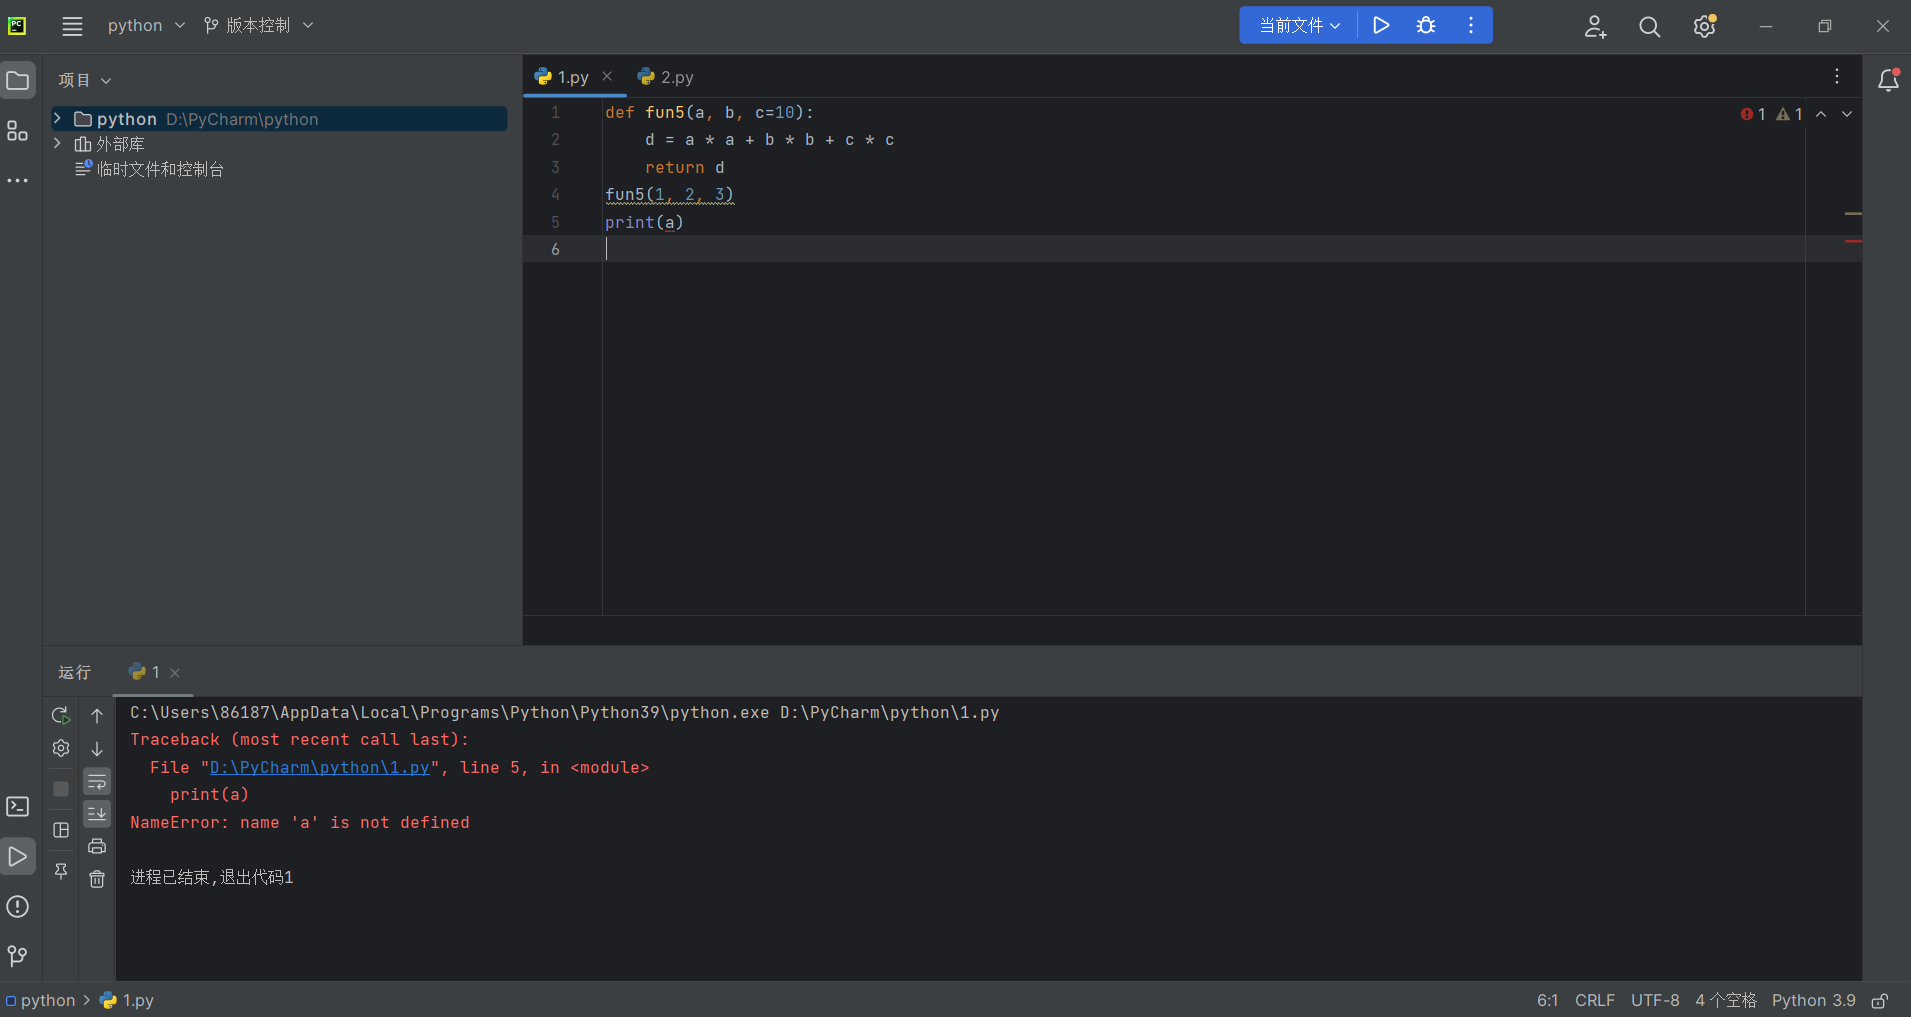Image resolution: width=1911 pixels, height=1017 pixels.
Task: Open the Code With Me user icon
Action: (1595, 27)
